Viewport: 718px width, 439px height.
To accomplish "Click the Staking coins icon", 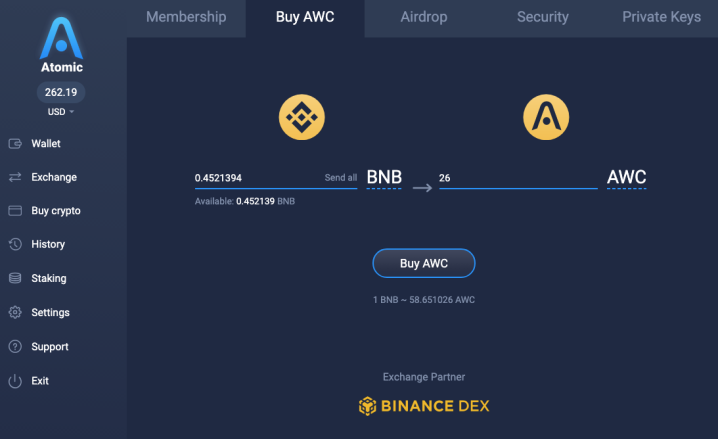I will 15,278.
